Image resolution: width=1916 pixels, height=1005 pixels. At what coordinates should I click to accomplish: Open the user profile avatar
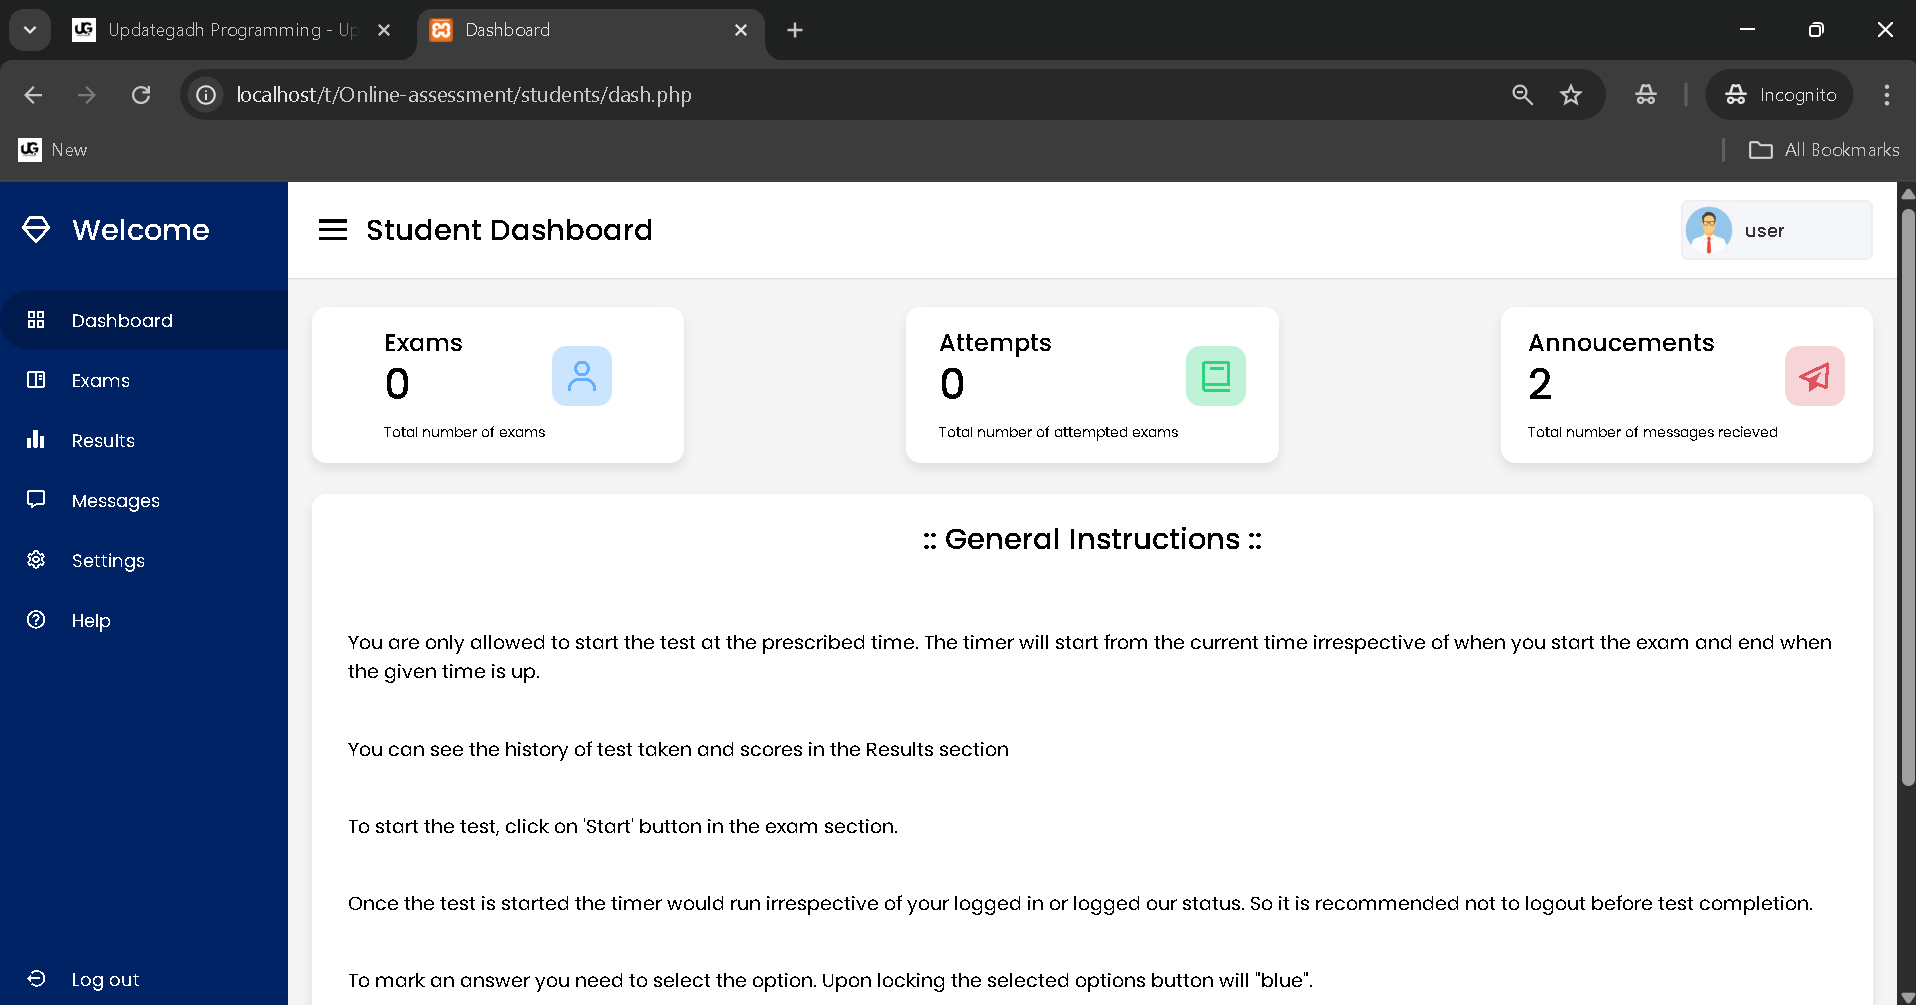[1708, 230]
